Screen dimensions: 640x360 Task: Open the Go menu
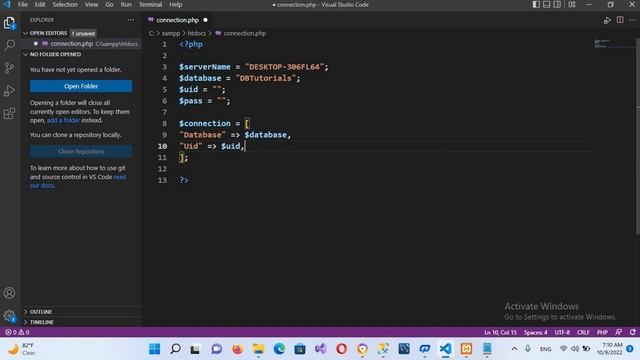109,4
